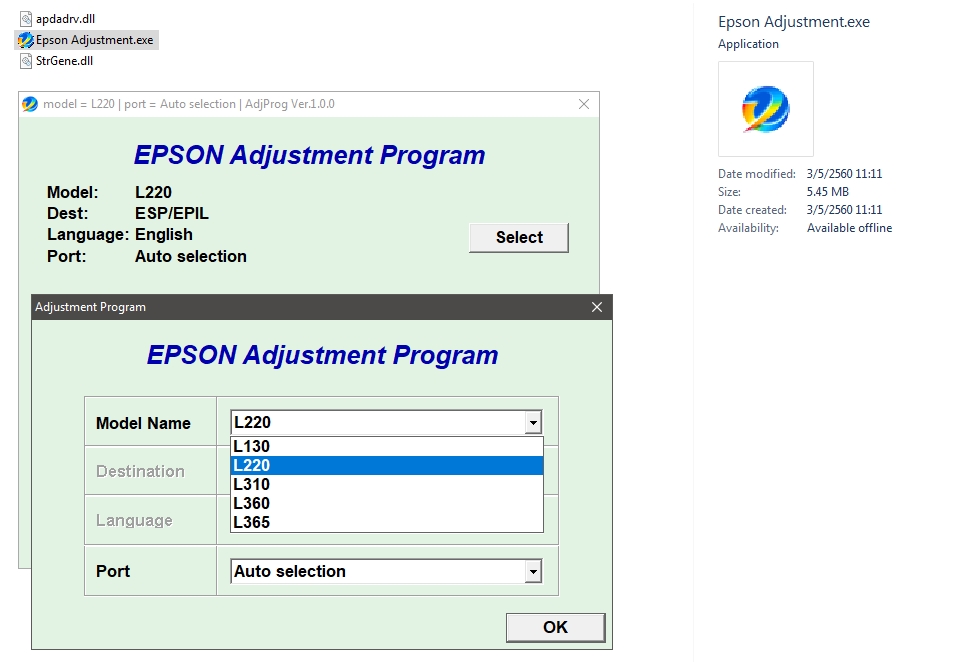Open the Model Name dropdown arrow
Screen dimensions: 958x662
533,422
